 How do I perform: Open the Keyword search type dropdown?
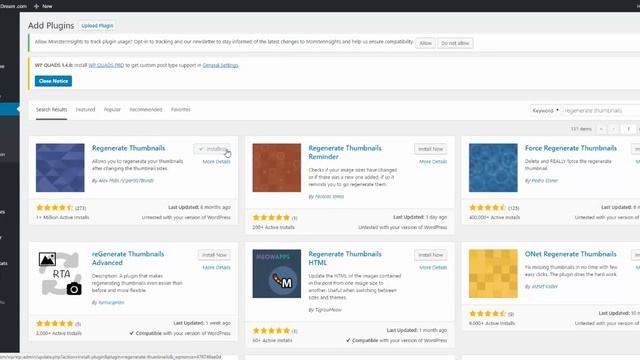click(x=545, y=111)
